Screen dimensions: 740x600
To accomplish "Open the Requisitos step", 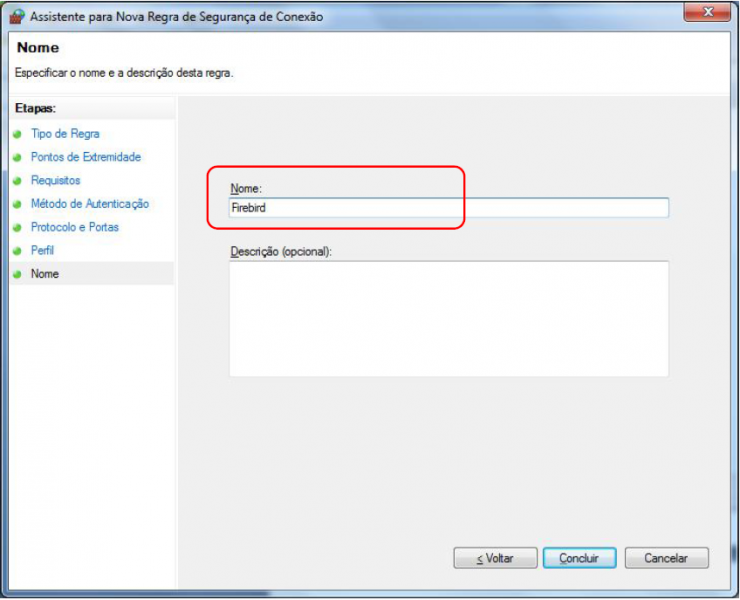I will [56, 180].
